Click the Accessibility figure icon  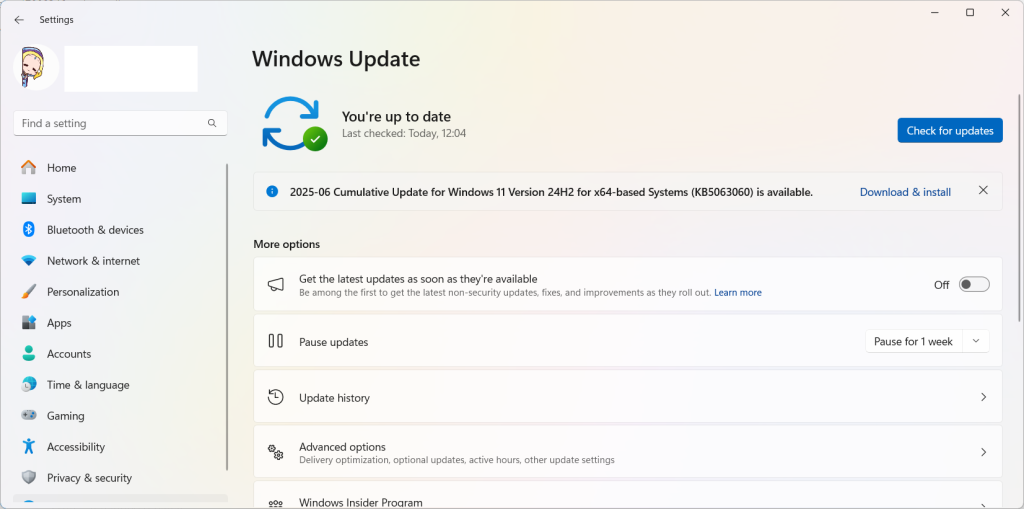pyautogui.click(x=29, y=446)
